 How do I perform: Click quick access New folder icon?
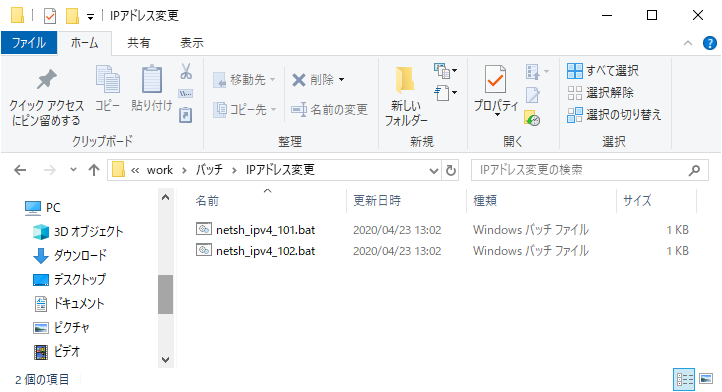click(72, 16)
